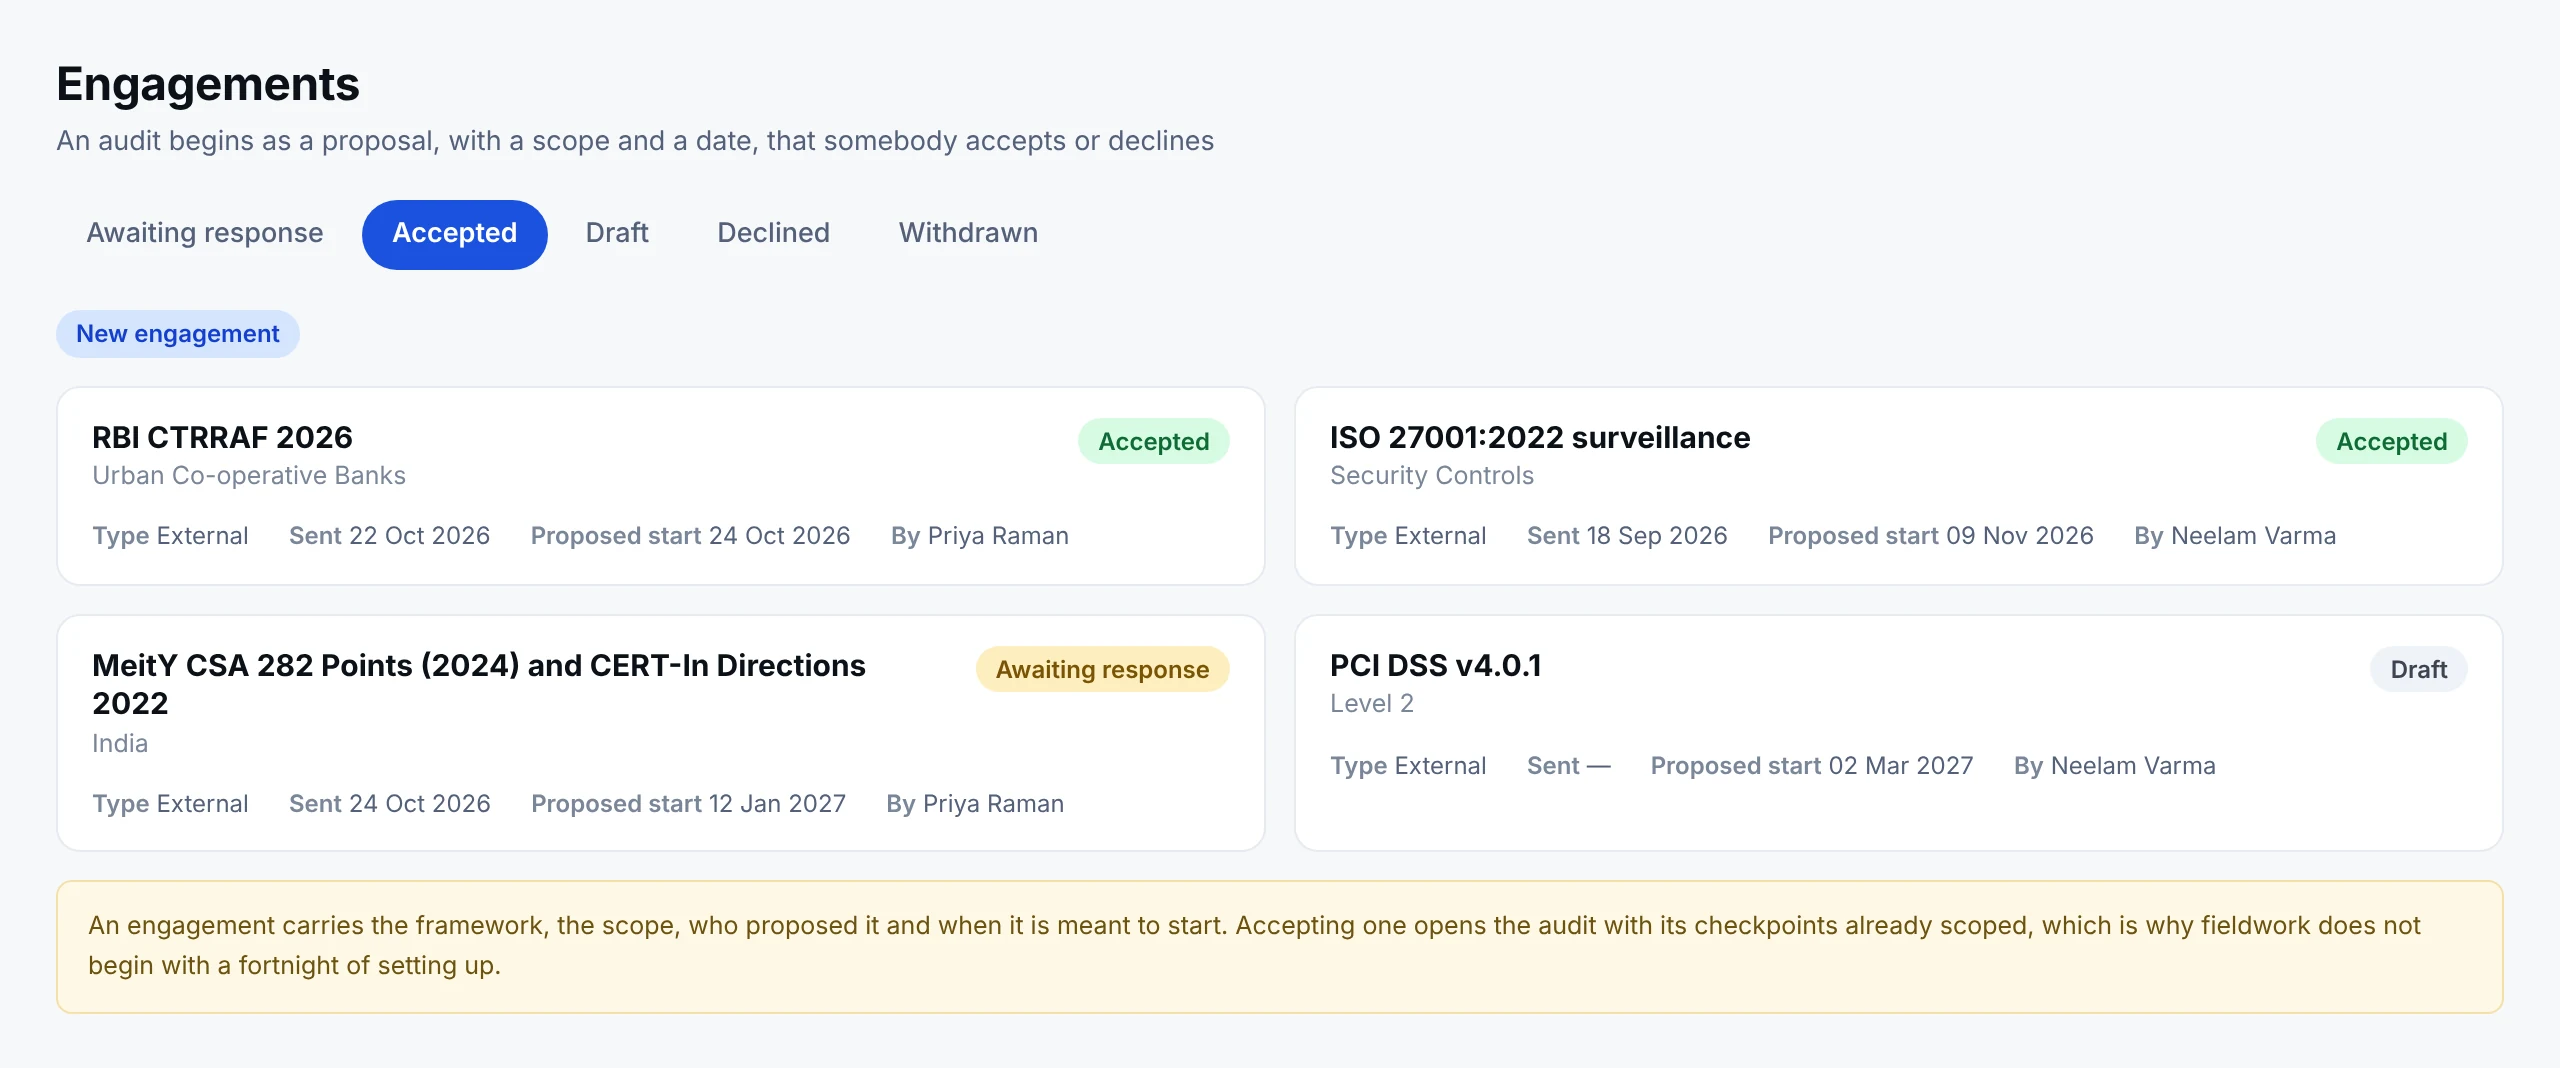
Task: Open the PCI DSS v4.0.1 engagement title
Action: (1436, 666)
